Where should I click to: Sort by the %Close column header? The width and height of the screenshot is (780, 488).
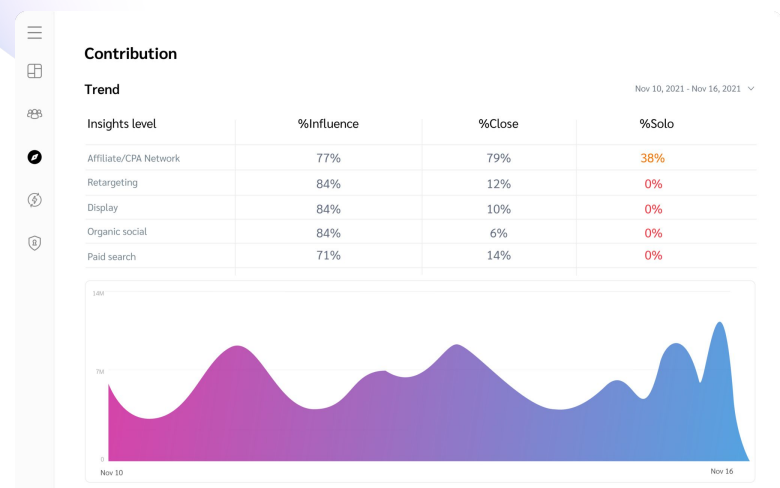(x=498, y=124)
